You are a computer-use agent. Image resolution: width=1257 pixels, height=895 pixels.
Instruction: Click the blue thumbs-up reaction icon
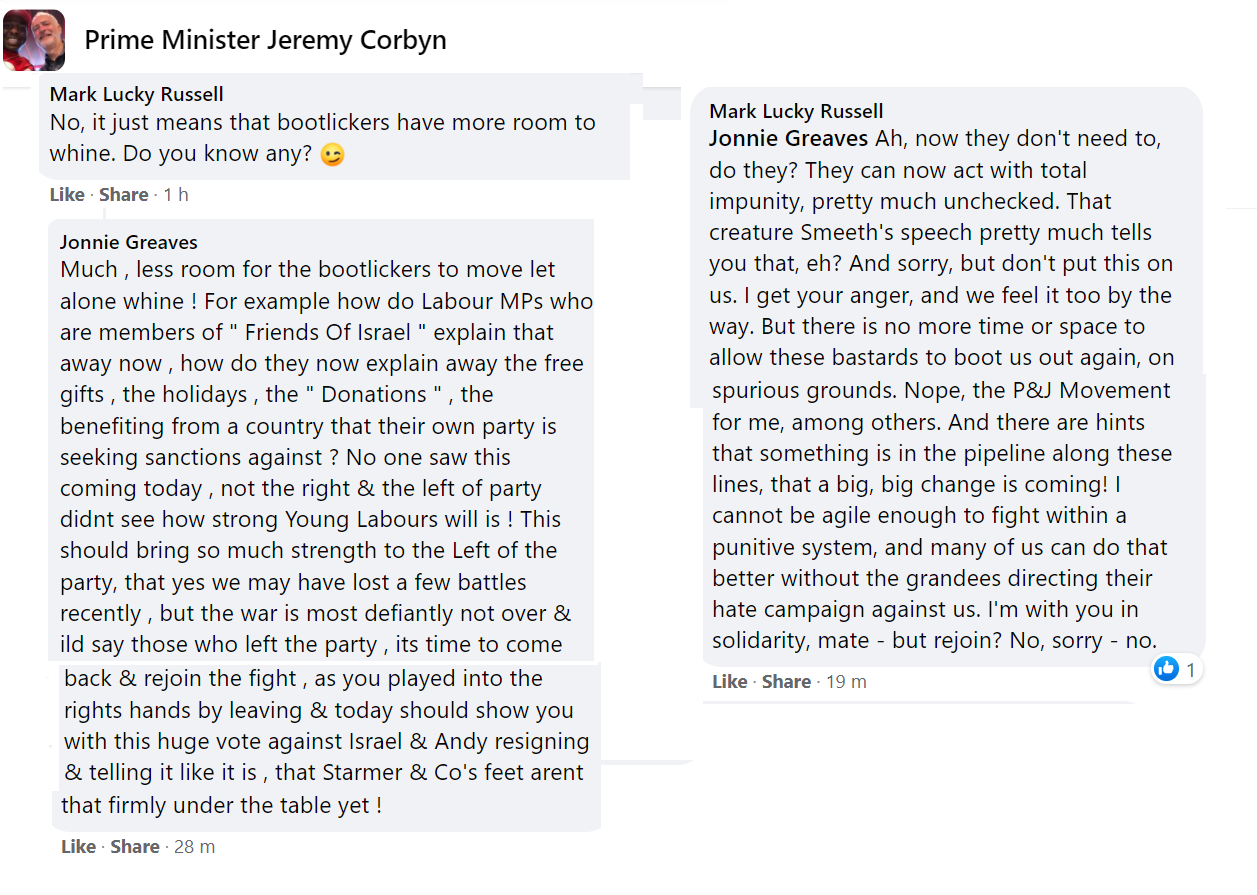tap(1166, 669)
